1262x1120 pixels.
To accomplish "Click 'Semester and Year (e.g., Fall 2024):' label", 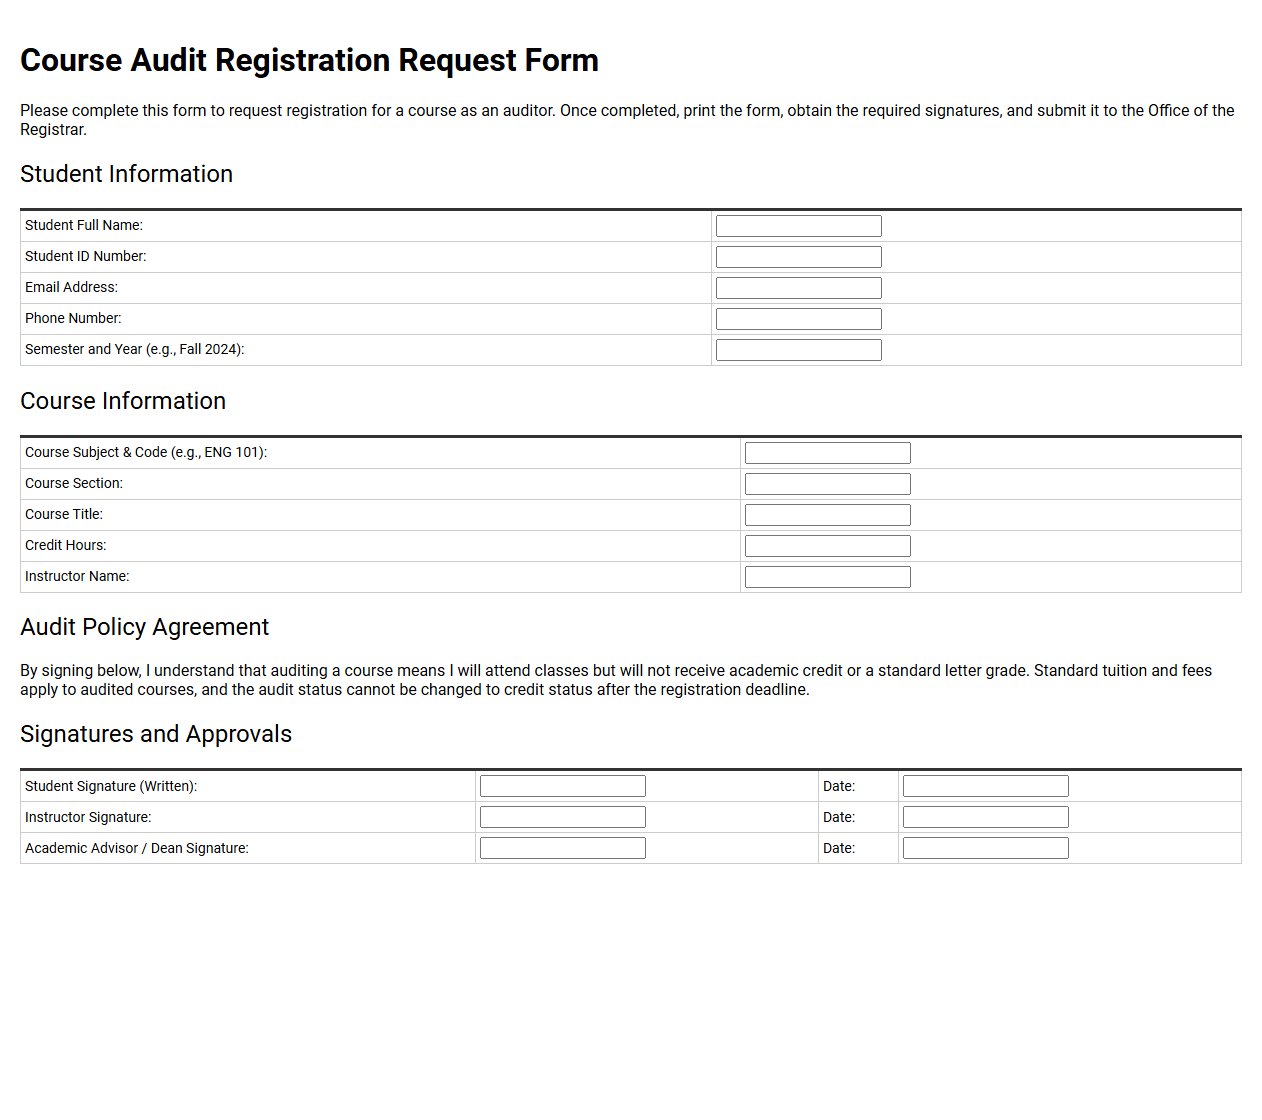I will (135, 350).
